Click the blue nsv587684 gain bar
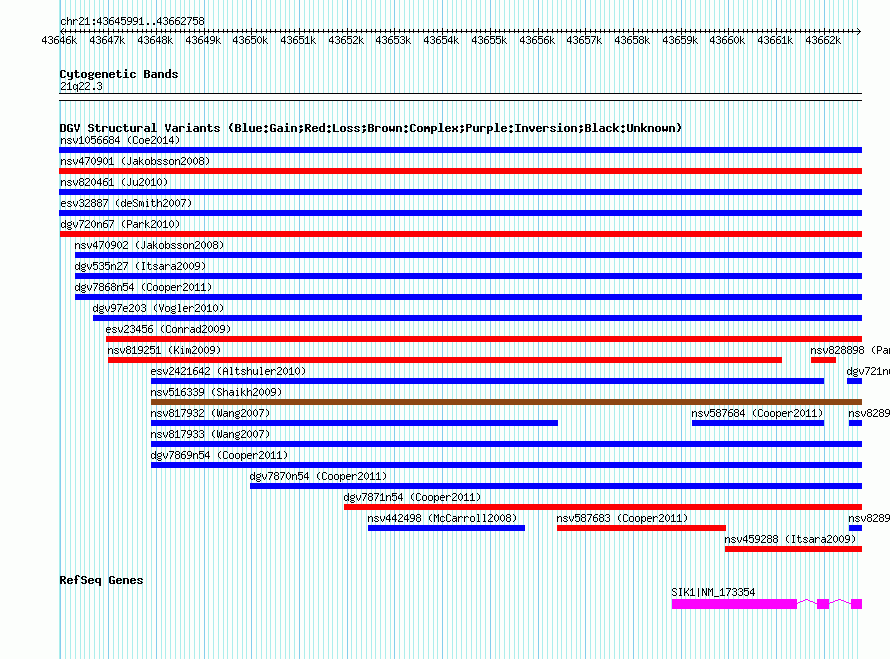The width and height of the screenshot is (890, 659). click(x=758, y=423)
